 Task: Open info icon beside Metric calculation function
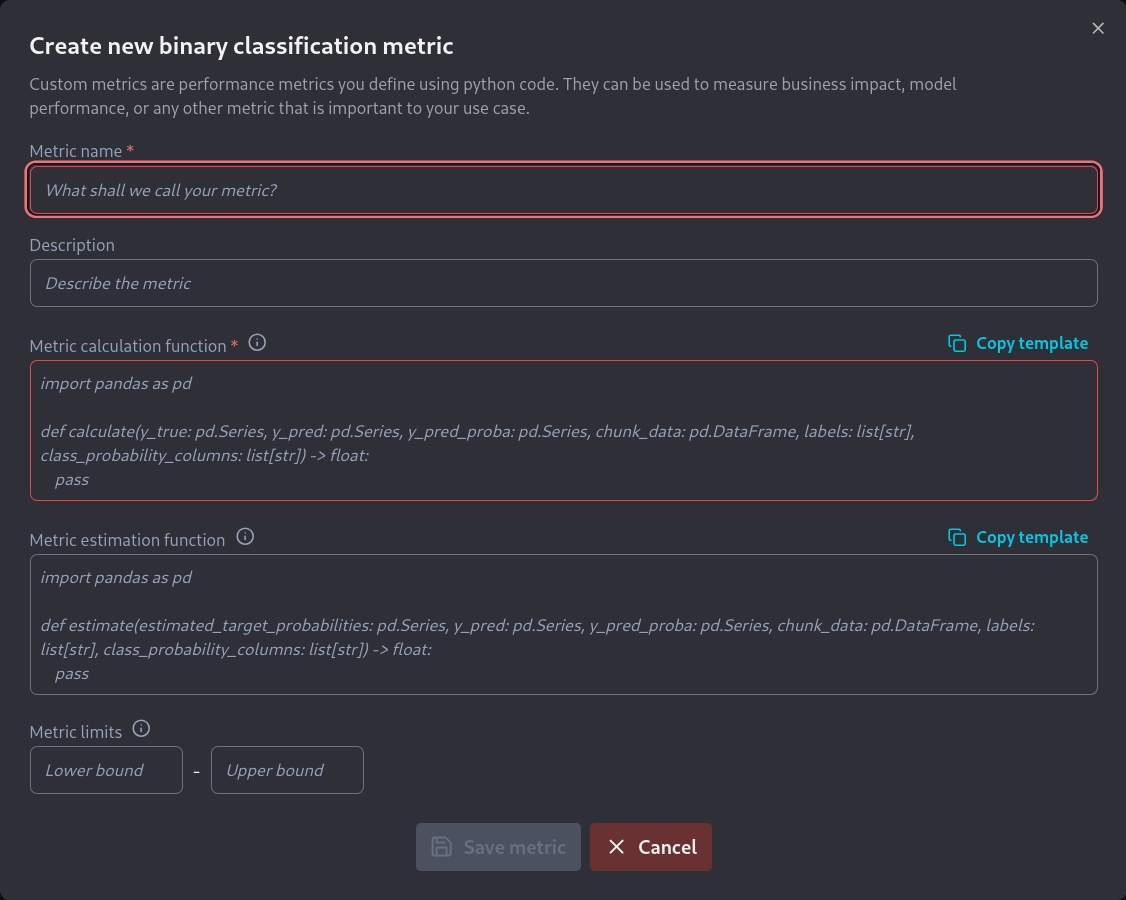tap(257, 343)
